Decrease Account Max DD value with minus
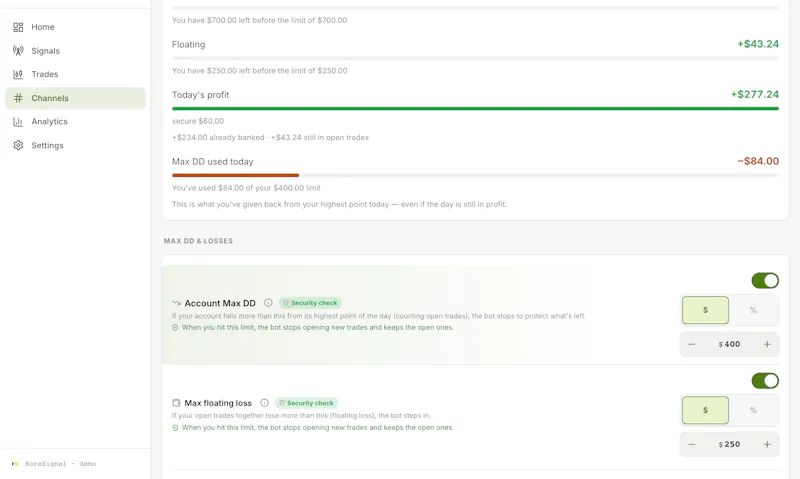This screenshot has height=479, width=800. click(x=691, y=344)
